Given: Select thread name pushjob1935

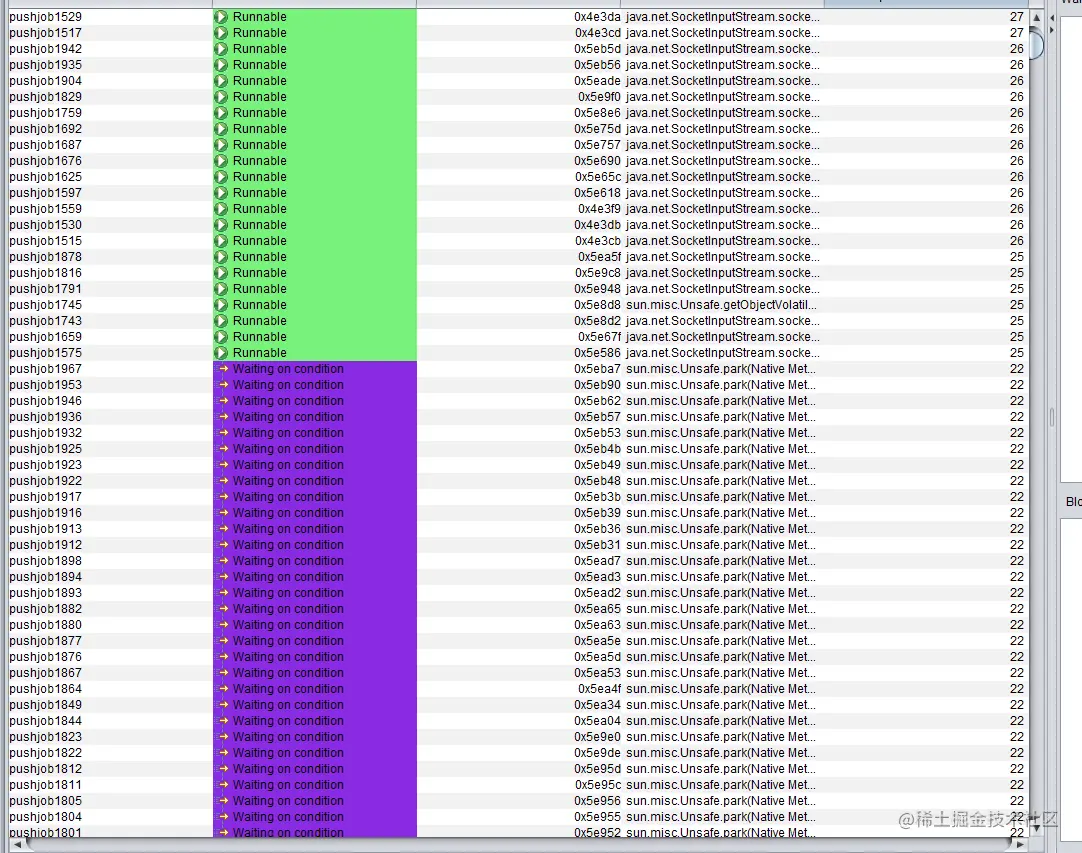Looking at the screenshot, I should point(46,65).
